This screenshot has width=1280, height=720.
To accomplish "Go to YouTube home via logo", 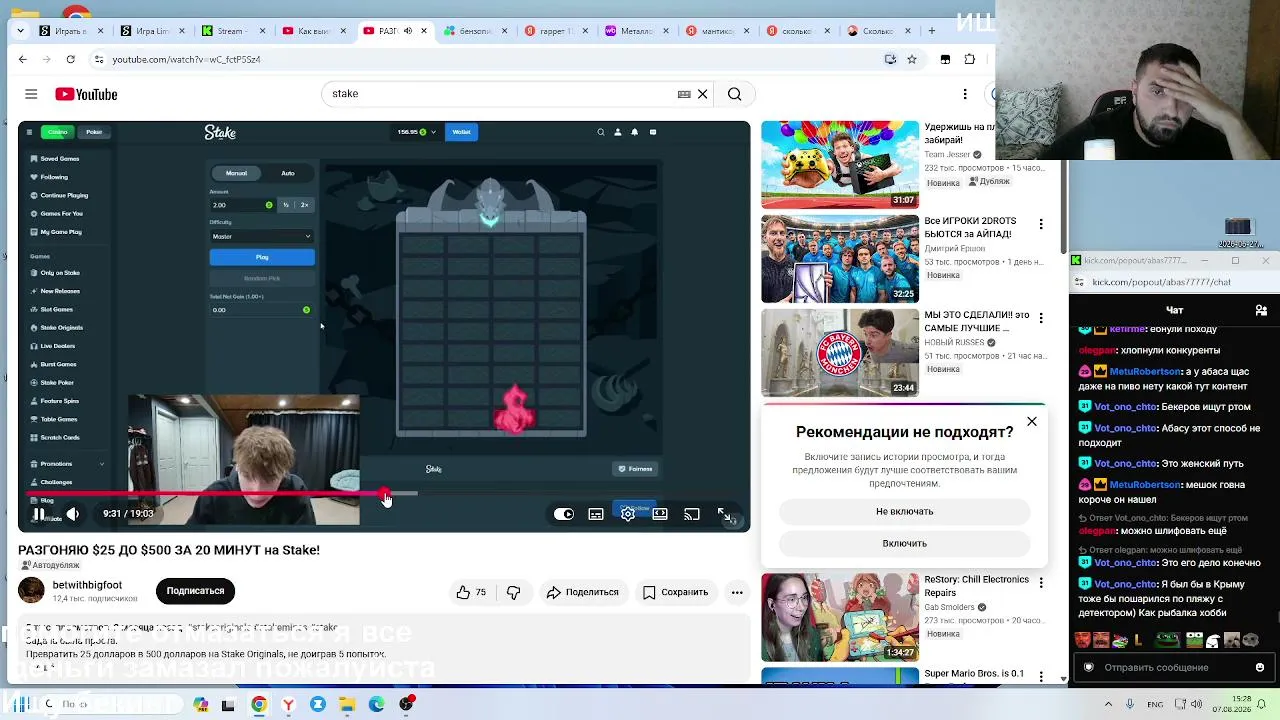I will coord(86,94).
